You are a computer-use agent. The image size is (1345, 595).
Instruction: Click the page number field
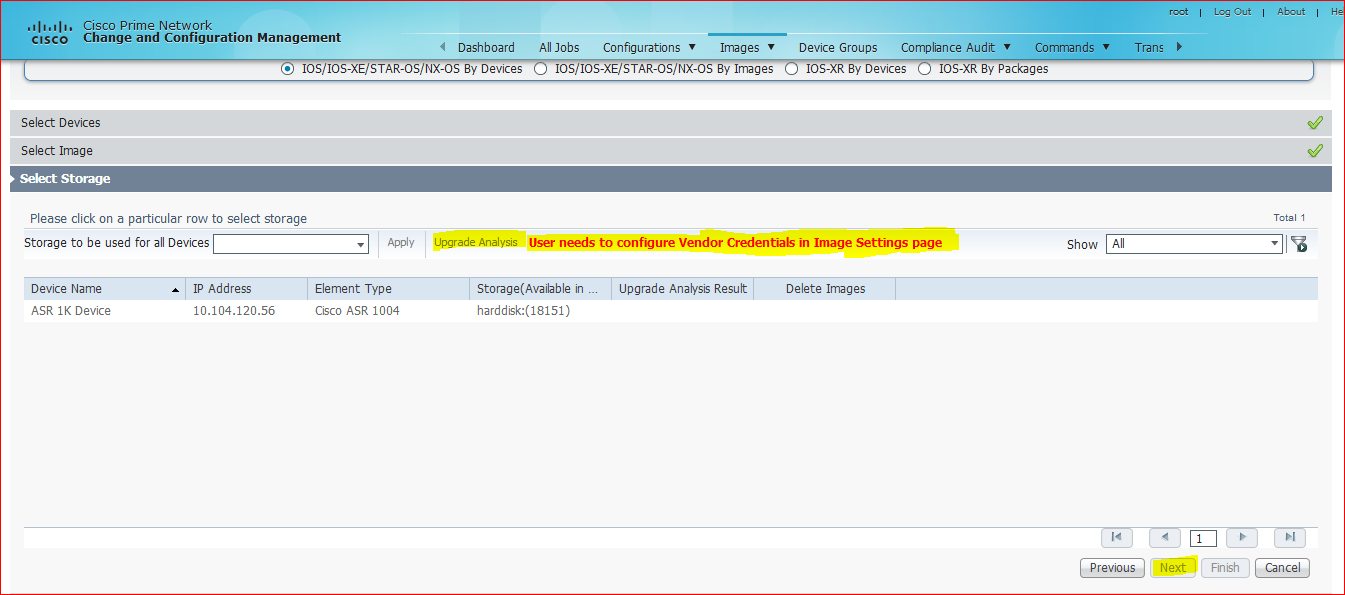(1204, 538)
